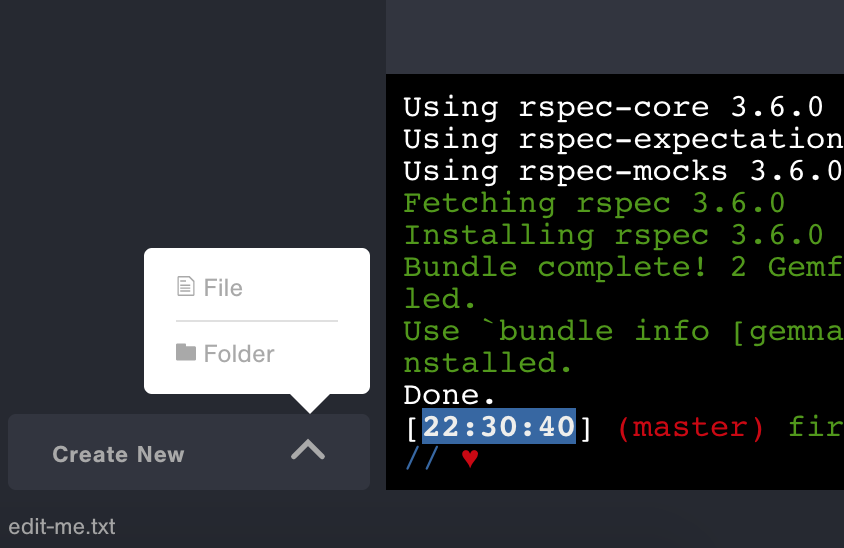Click the "Use `bundle info" terminal line

622,331
